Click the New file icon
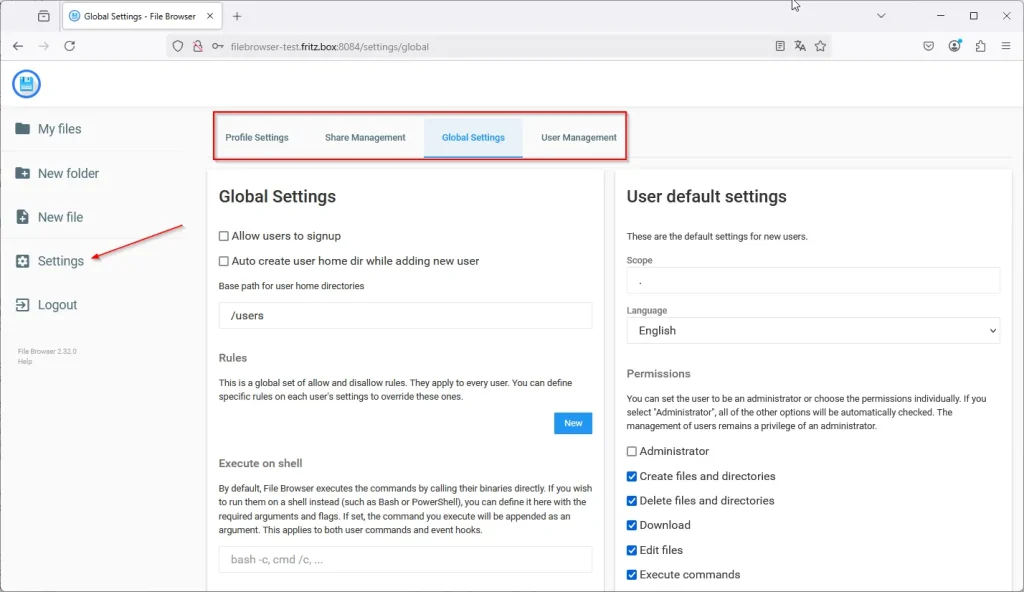Viewport: 1024px width, 592px height. pyautogui.click(x=23, y=217)
